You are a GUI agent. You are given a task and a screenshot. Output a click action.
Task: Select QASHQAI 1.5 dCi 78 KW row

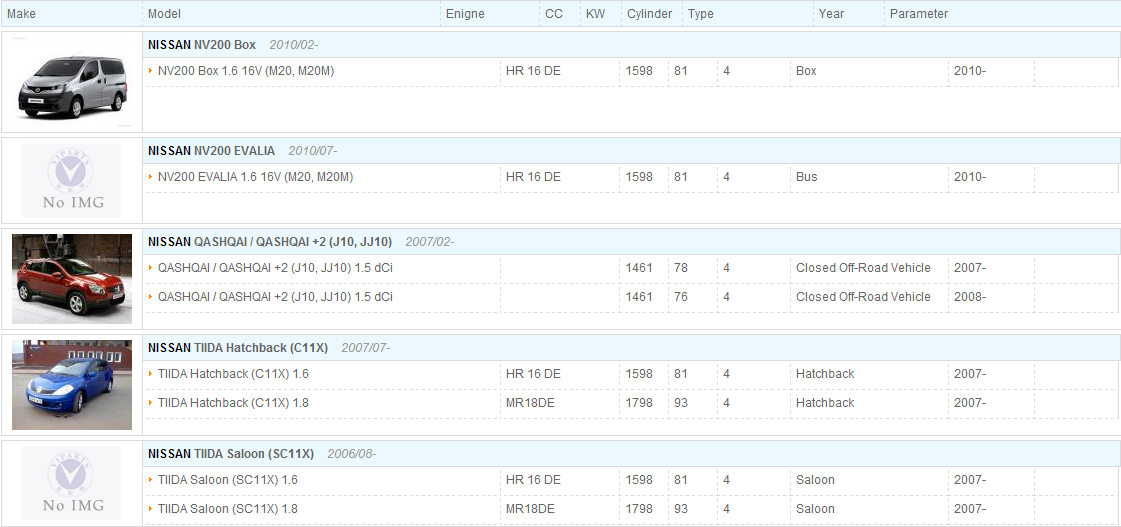tap(275, 267)
